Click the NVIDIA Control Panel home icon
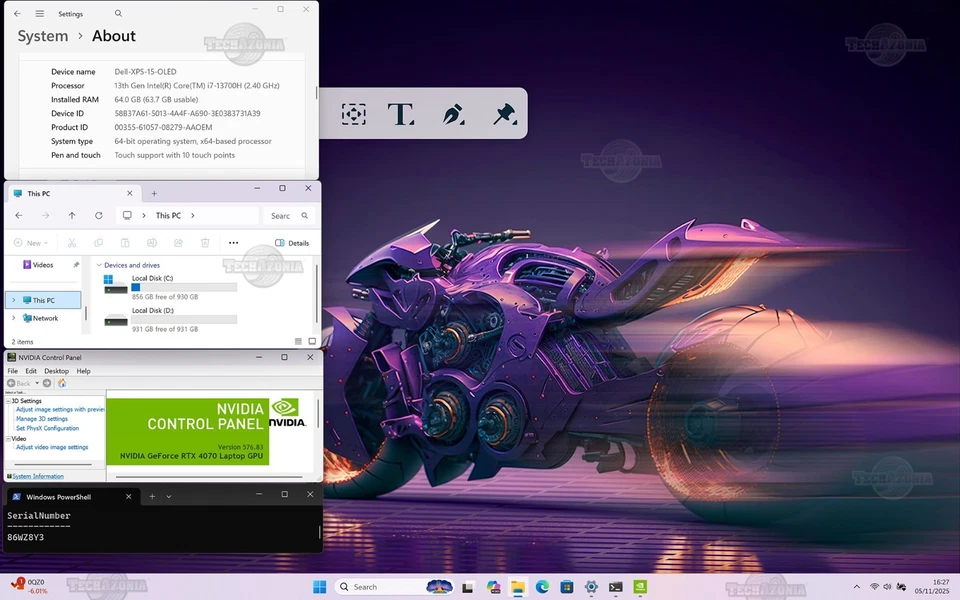This screenshot has height=600, width=960. pyautogui.click(x=62, y=383)
